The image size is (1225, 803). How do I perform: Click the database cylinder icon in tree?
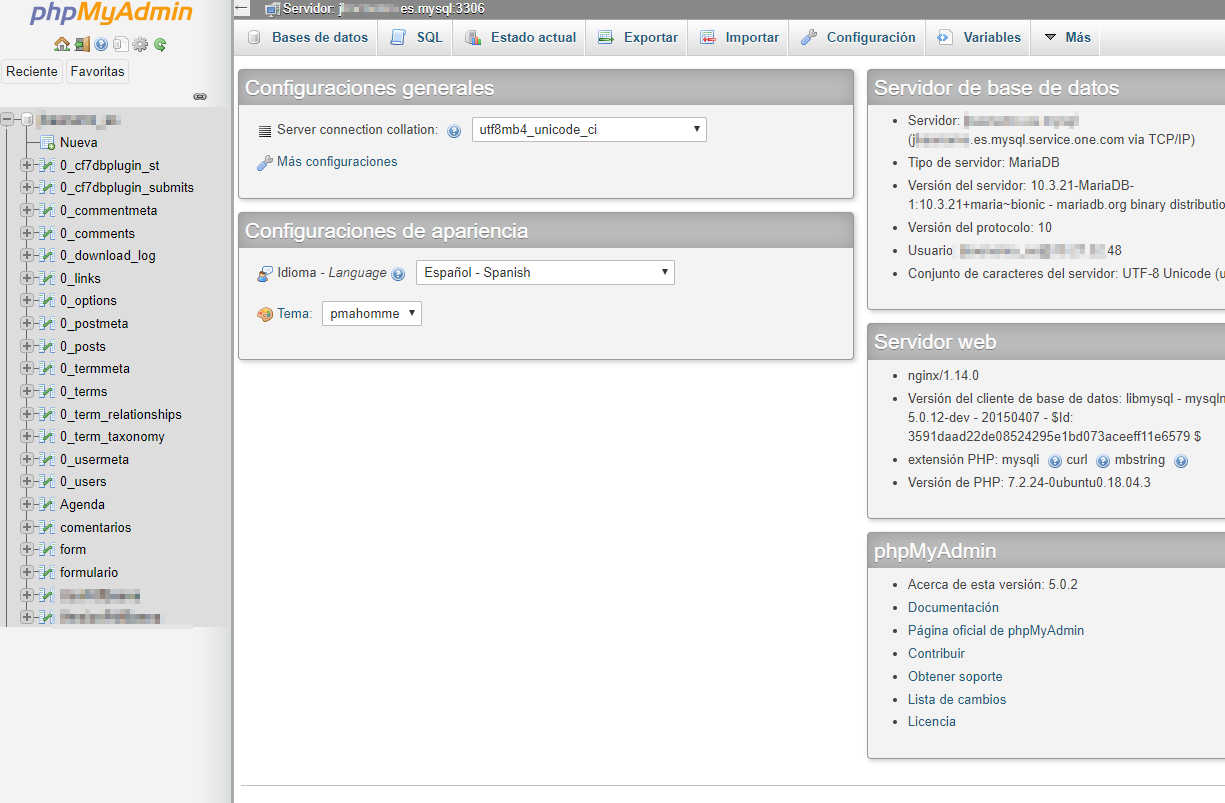27,120
